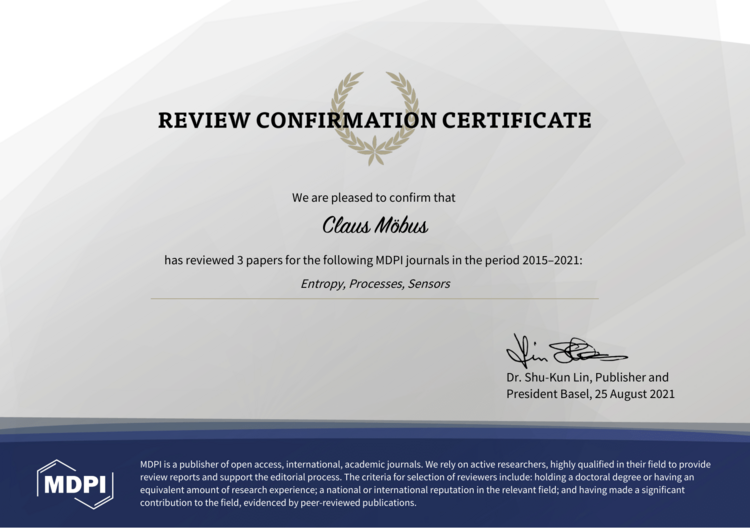Click footer line starting "review reports and support the editorial"
The height and width of the screenshot is (529, 750).
[x=417, y=477]
